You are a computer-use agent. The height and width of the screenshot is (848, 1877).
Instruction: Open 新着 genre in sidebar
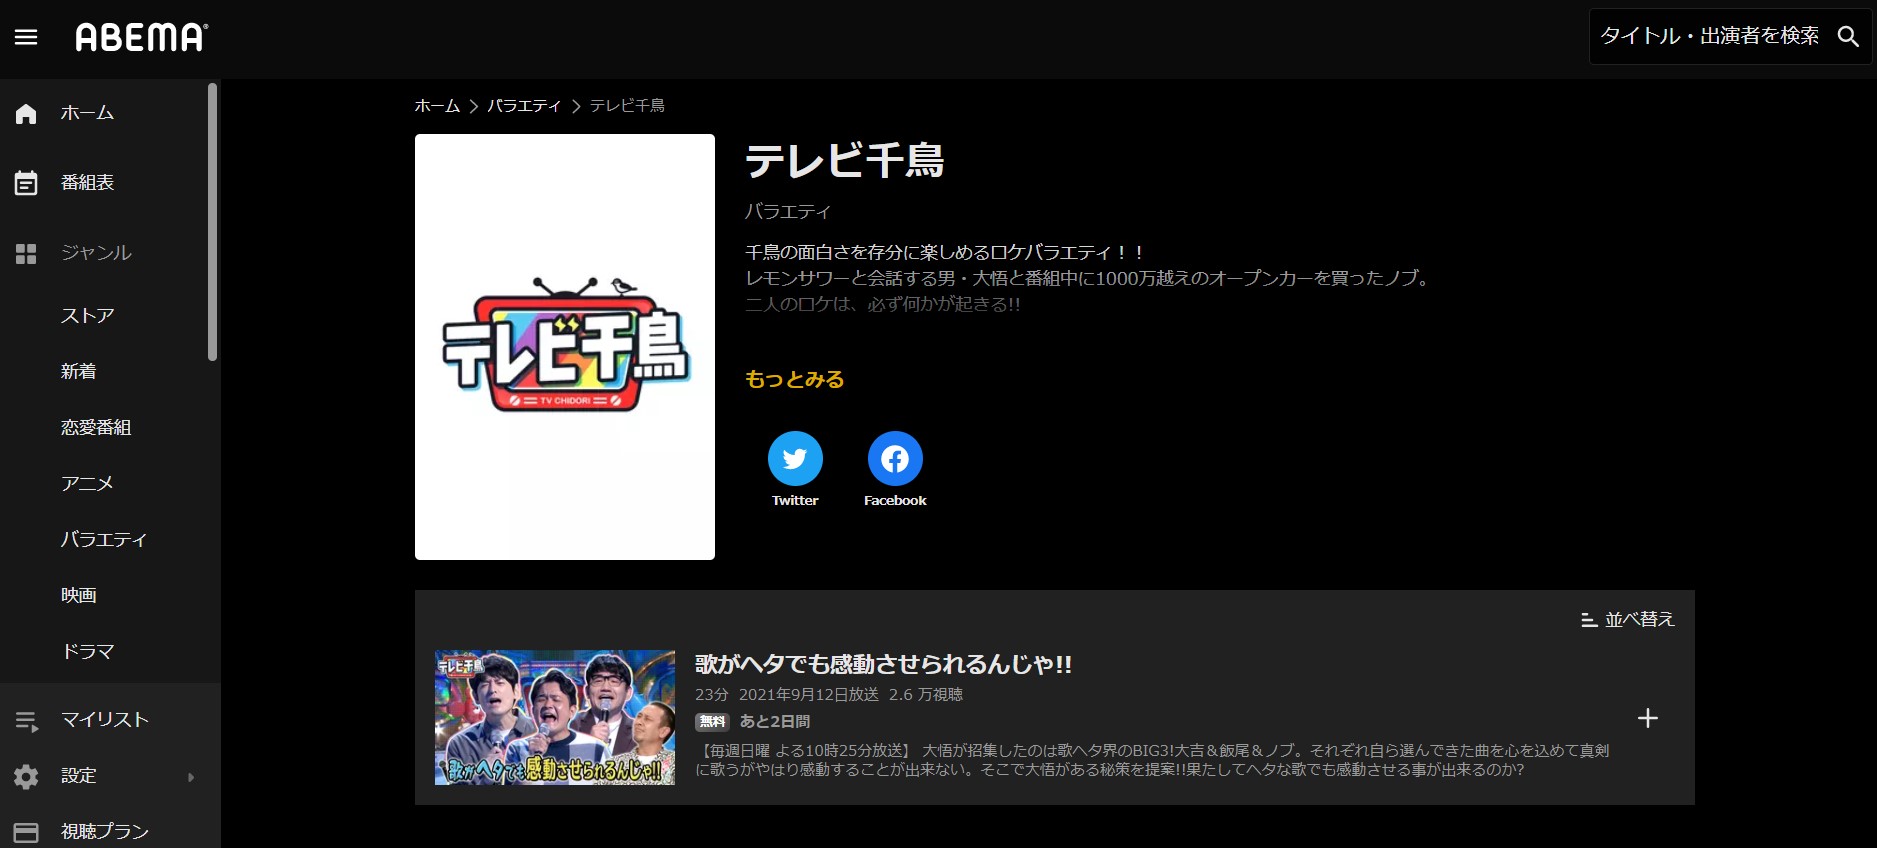point(78,372)
